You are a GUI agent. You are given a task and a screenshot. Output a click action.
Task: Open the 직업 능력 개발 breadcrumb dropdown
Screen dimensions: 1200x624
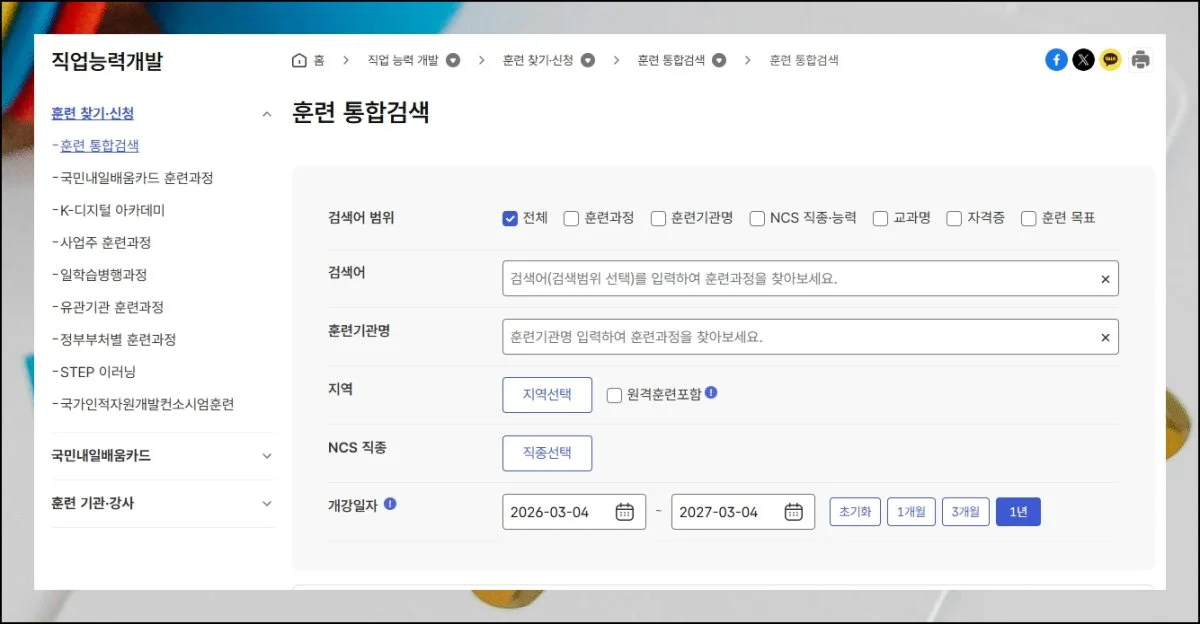(x=453, y=60)
